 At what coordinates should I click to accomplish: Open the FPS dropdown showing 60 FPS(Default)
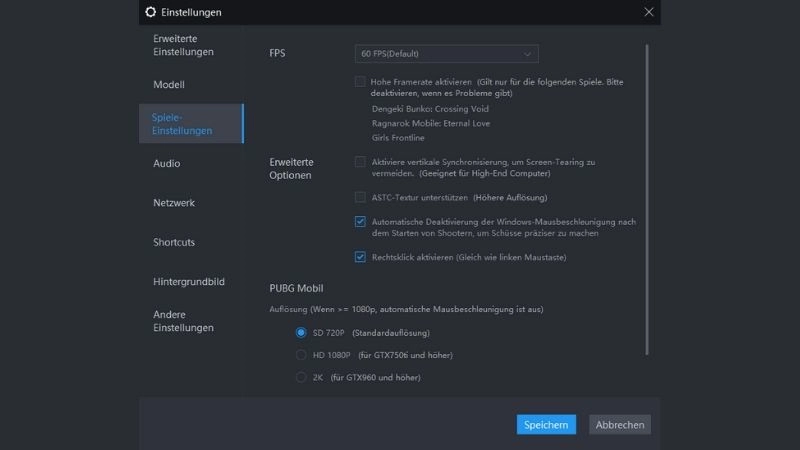coord(446,54)
